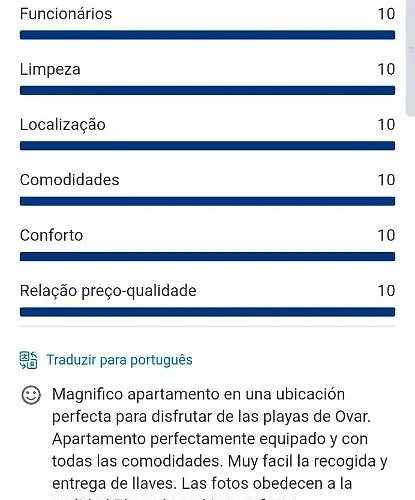Click the smiley face review icon

coord(31,395)
